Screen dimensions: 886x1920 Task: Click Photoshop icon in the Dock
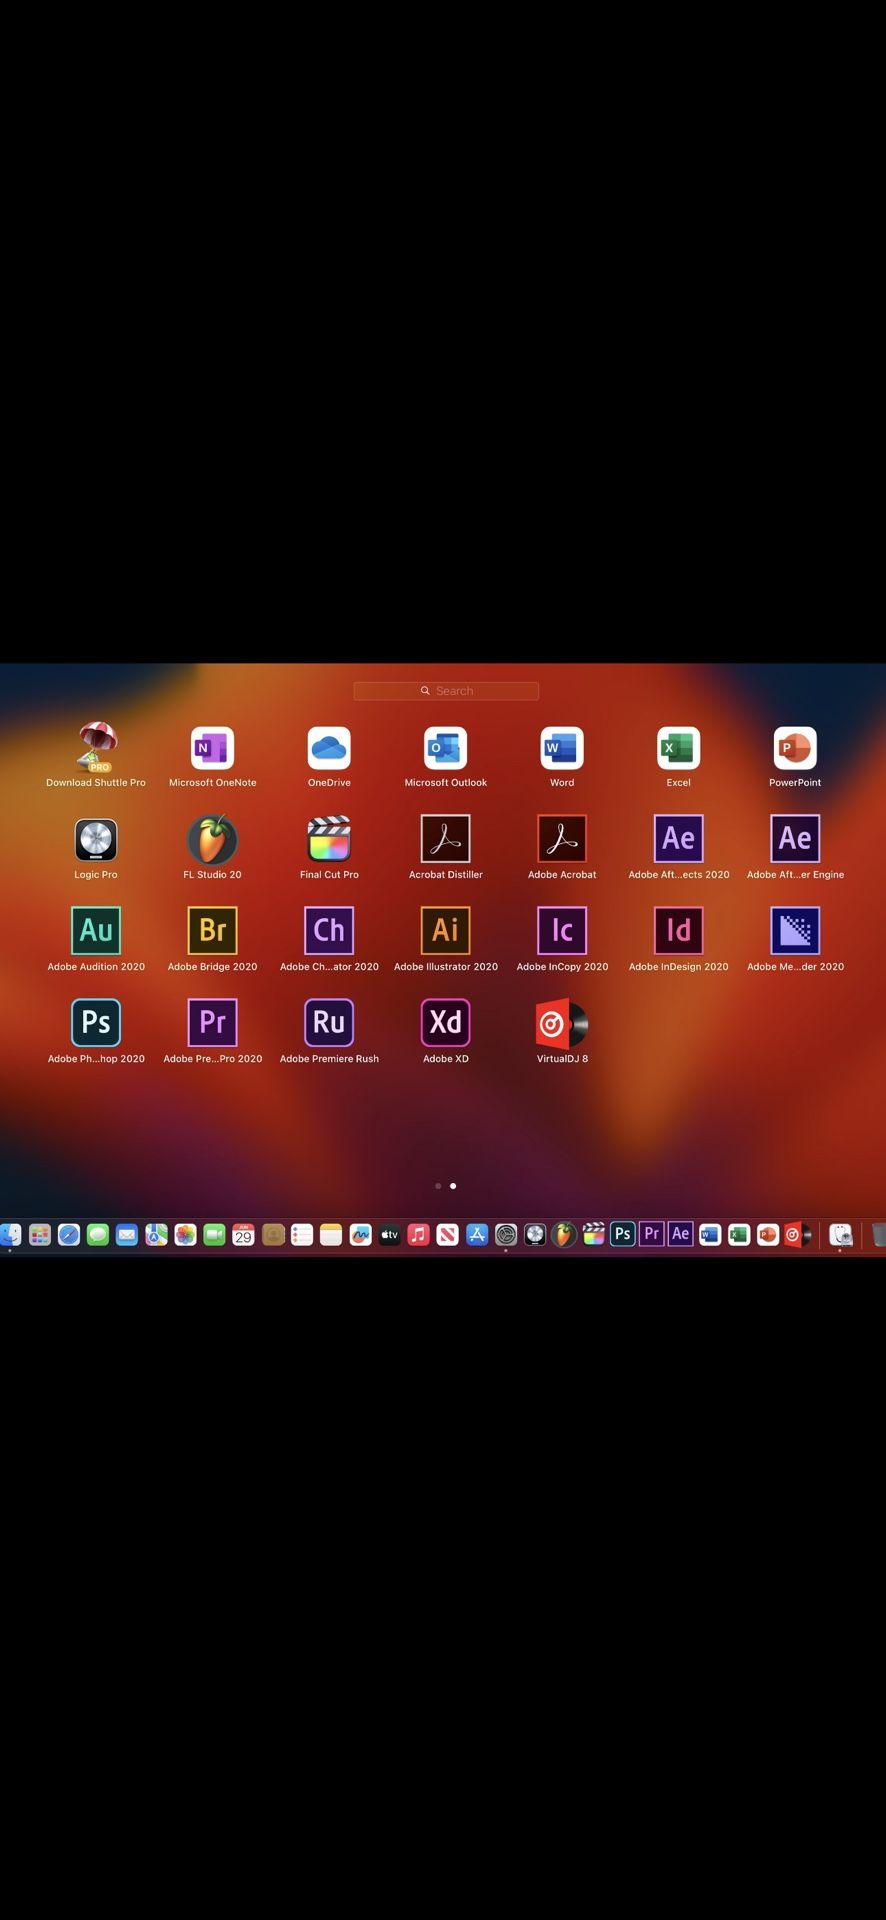623,1234
